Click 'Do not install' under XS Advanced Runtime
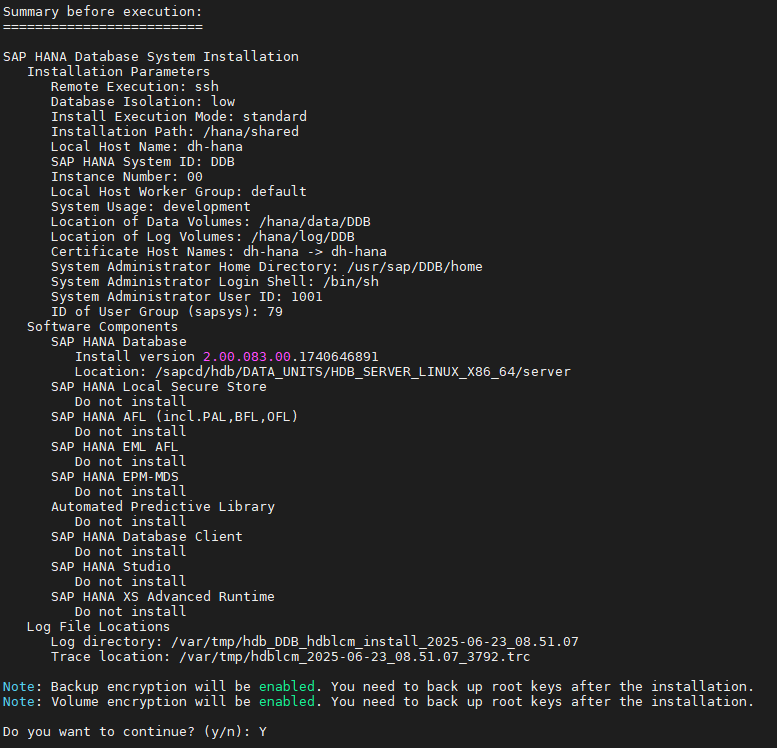The image size is (777, 748). pos(131,611)
